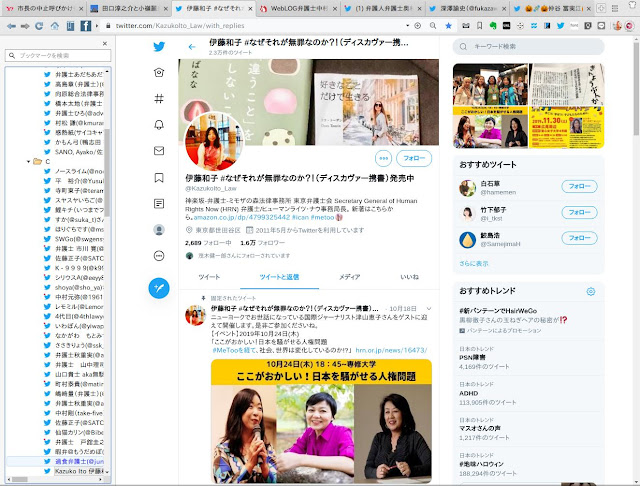
Task: Open the hrn.or.jp/news link in tweet
Action: click(x=391, y=350)
